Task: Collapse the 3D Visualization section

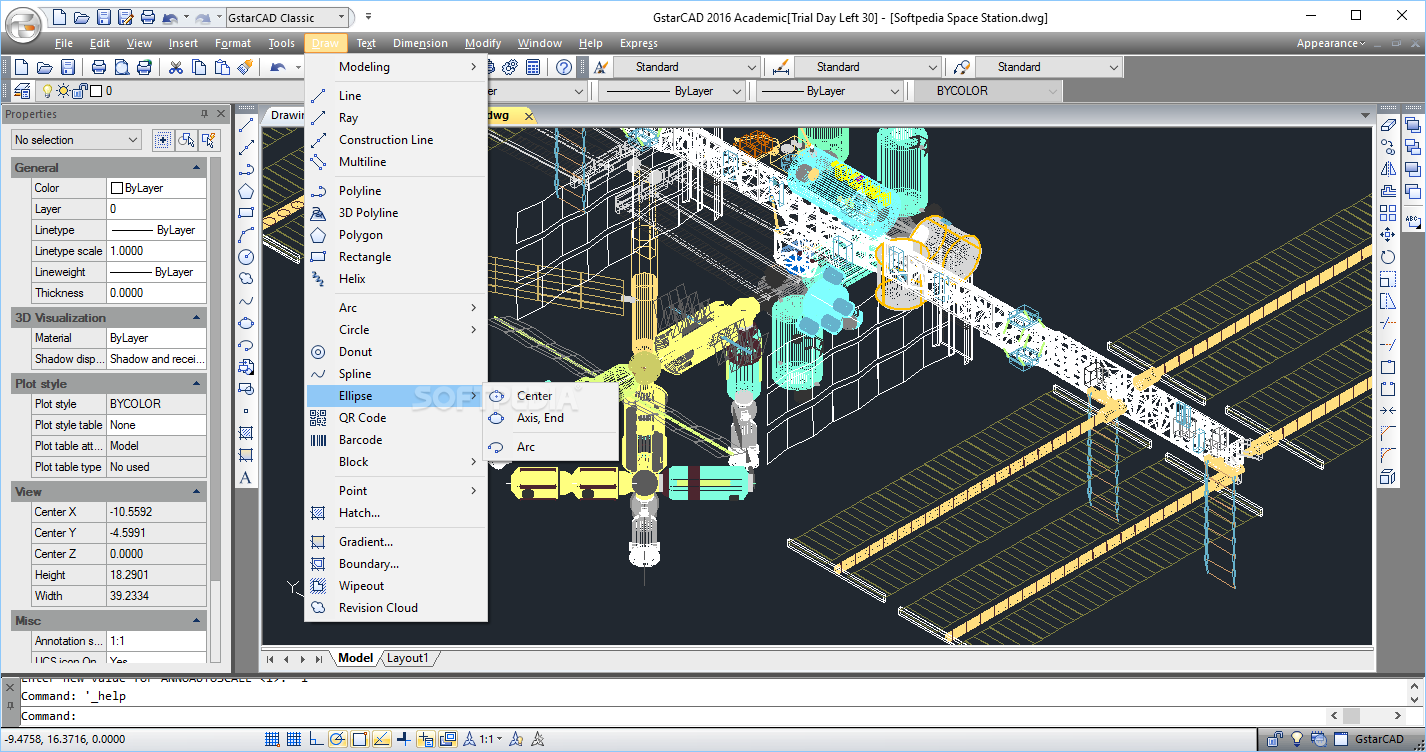Action: 197,318
